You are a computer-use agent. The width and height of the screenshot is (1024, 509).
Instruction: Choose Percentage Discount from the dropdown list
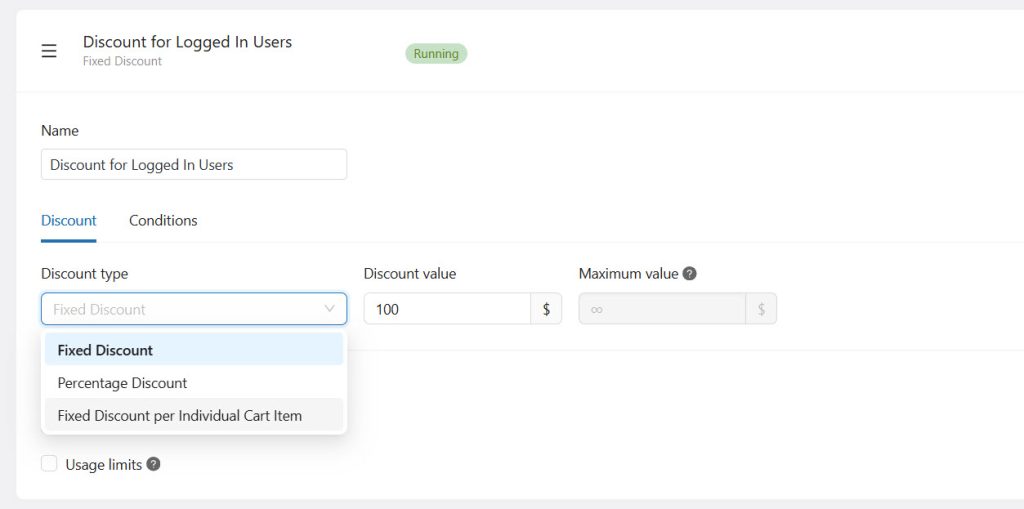tap(122, 383)
